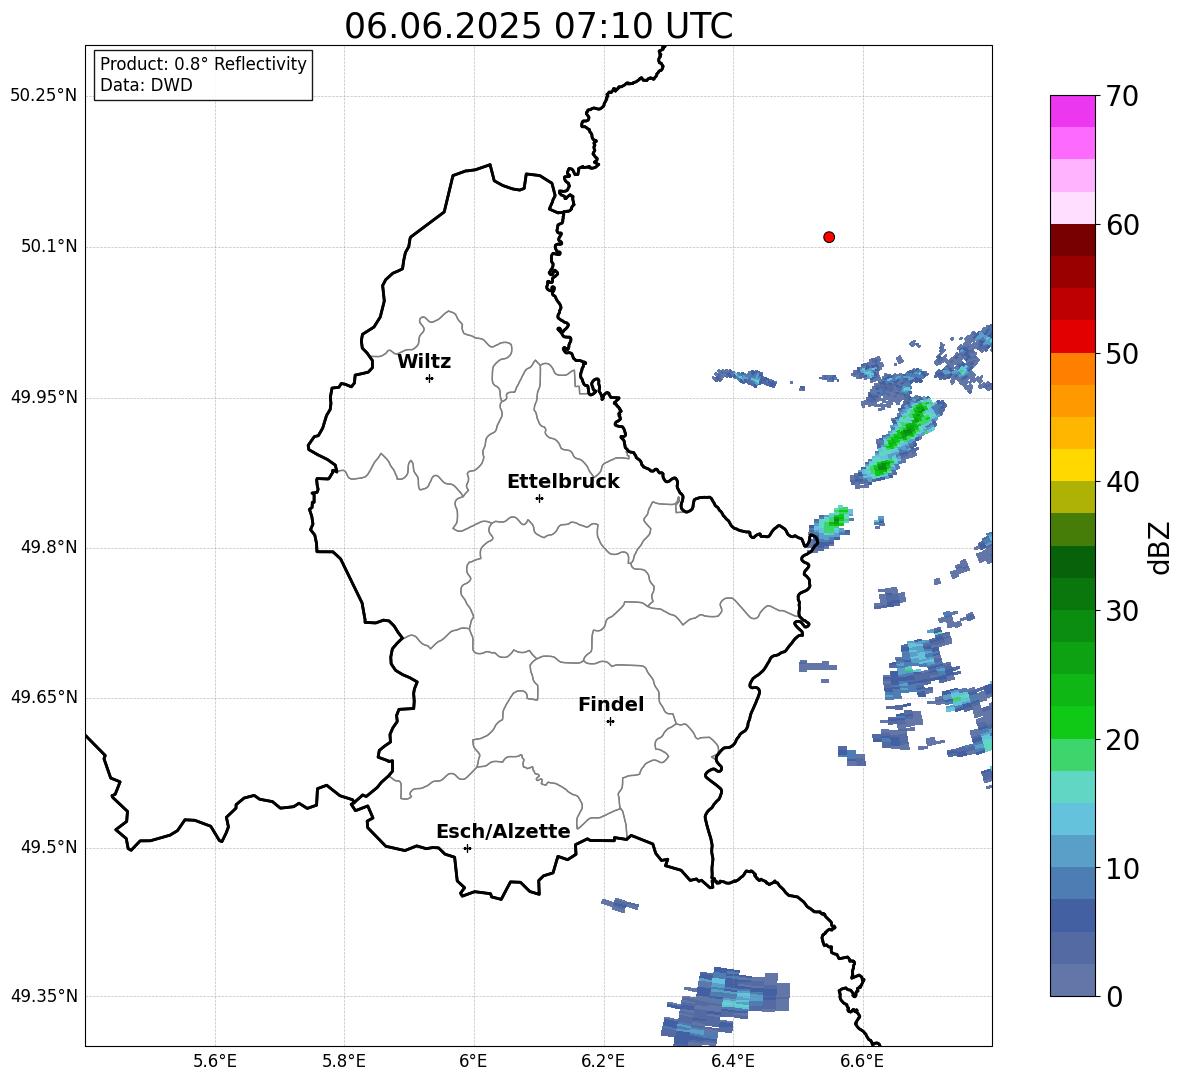Click the Esch/Alzette cross marker
Image resolution: width=1184 pixels, height=1081 pixels.
[467, 848]
